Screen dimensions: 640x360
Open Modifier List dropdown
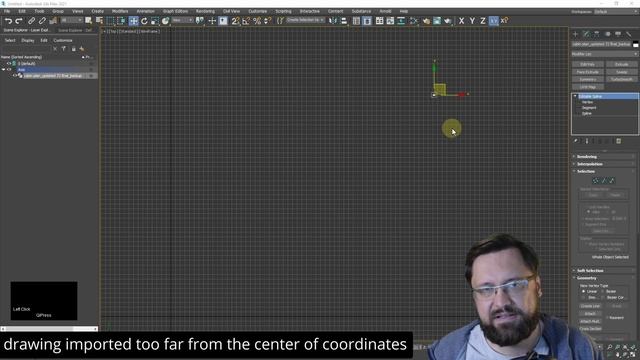[x=604, y=54]
